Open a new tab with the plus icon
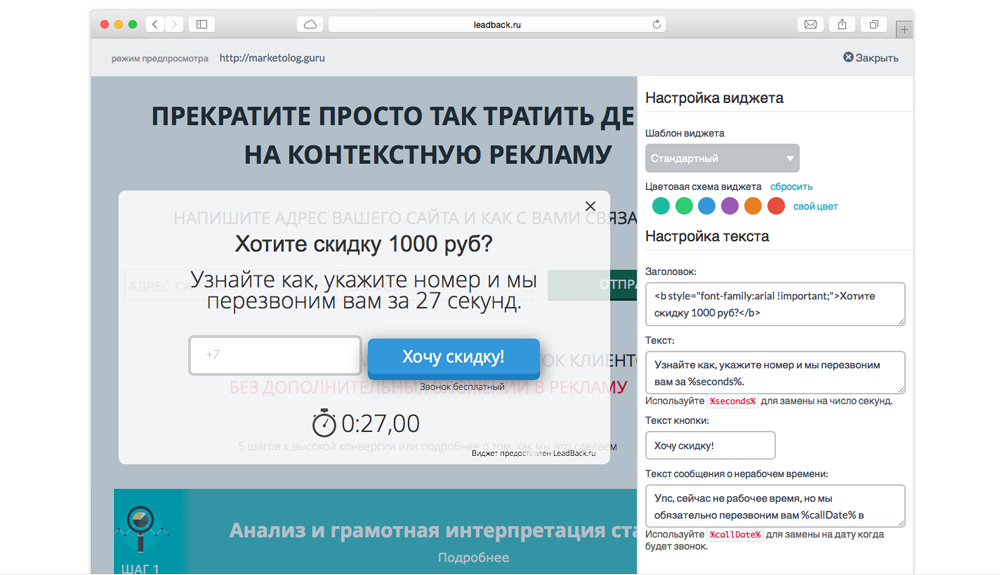1000x575 pixels. click(904, 29)
